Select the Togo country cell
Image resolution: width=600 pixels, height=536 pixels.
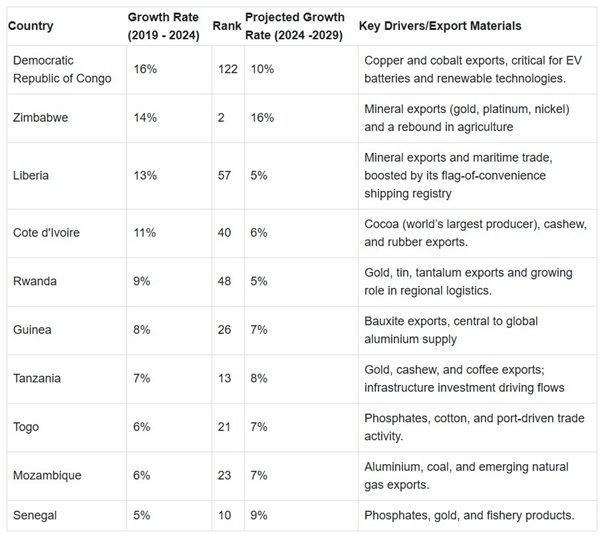[x=26, y=427]
